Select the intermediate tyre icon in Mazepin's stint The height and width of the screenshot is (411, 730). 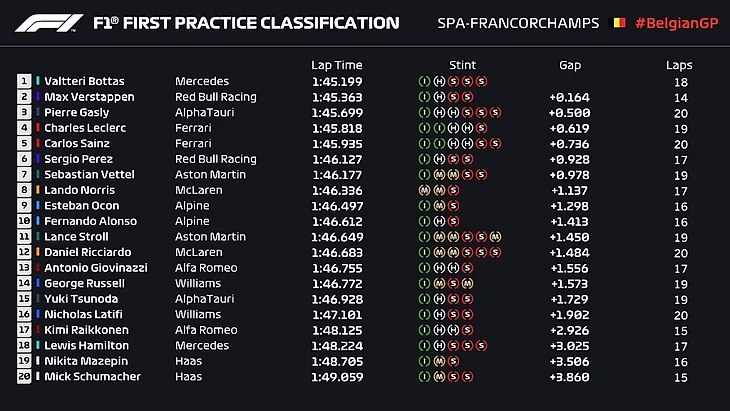(424, 361)
